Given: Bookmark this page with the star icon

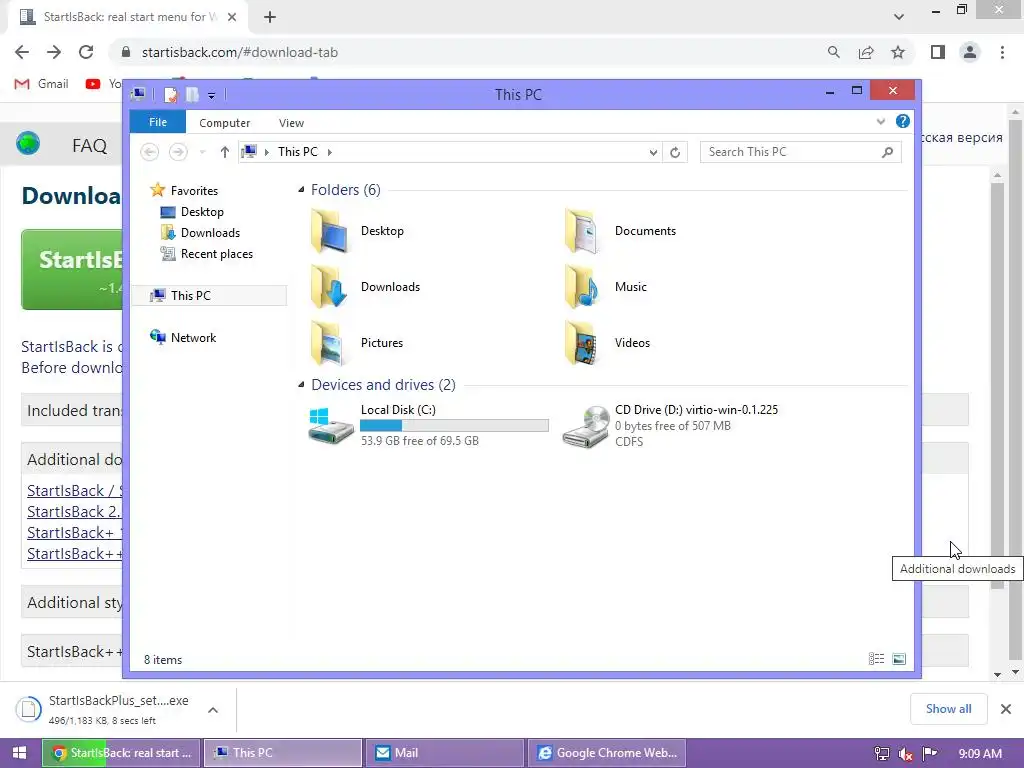Looking at the screenshot, I should [x=898, y=52].
